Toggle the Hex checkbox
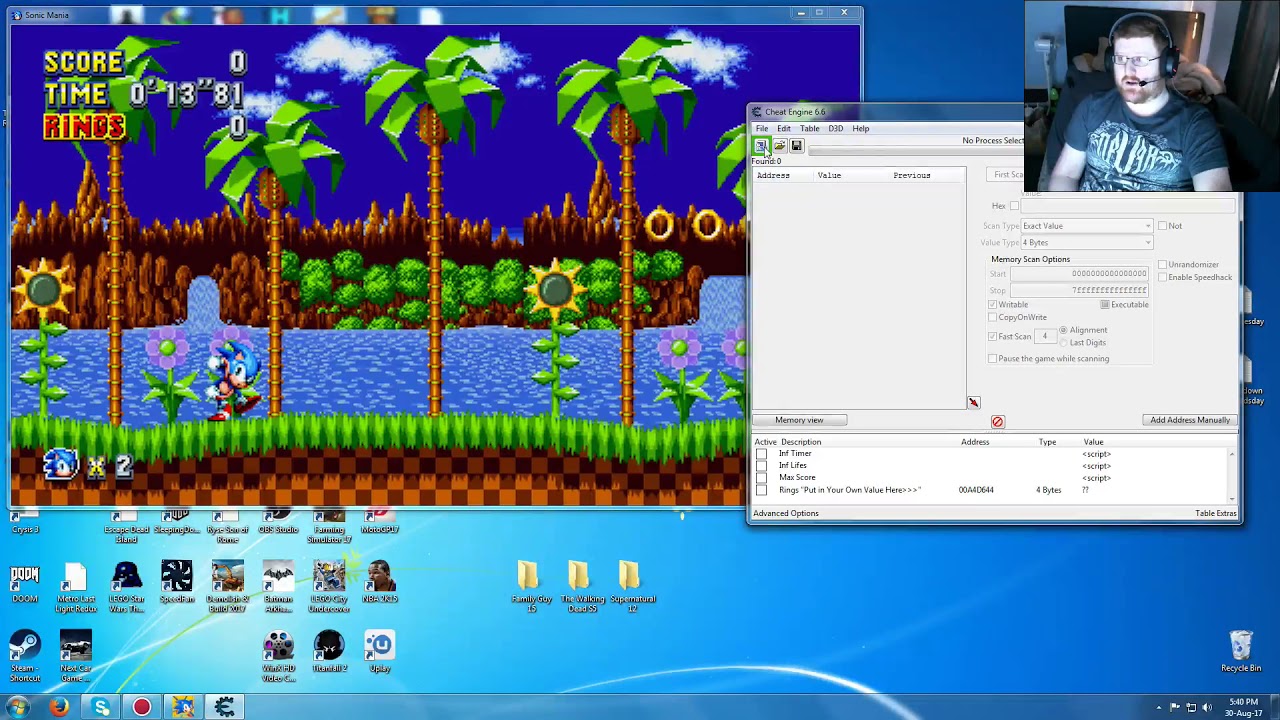Viewport: 1280px width, 720px height. pos(1014,206)
